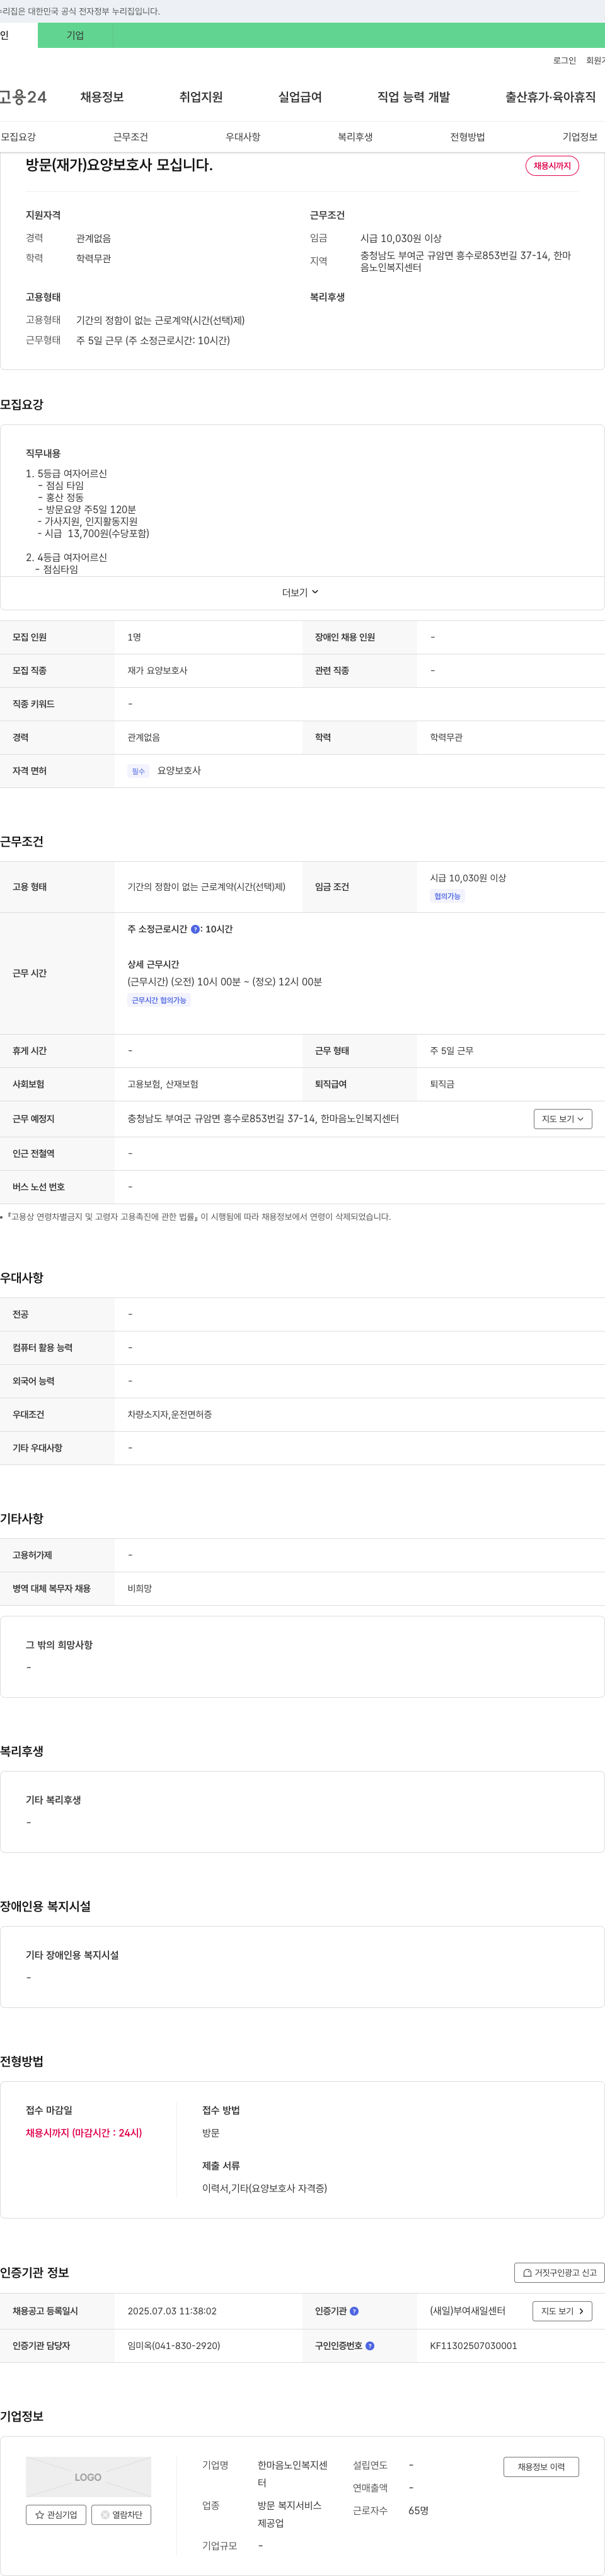Open the 실업급여 menu
Viewport: 605px width, 2576px height.
(300, 97)
